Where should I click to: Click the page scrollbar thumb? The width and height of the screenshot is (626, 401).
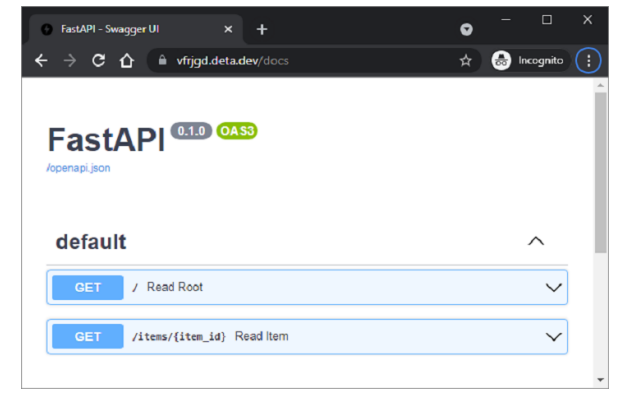pyautogui.click(x=600, y=173)
